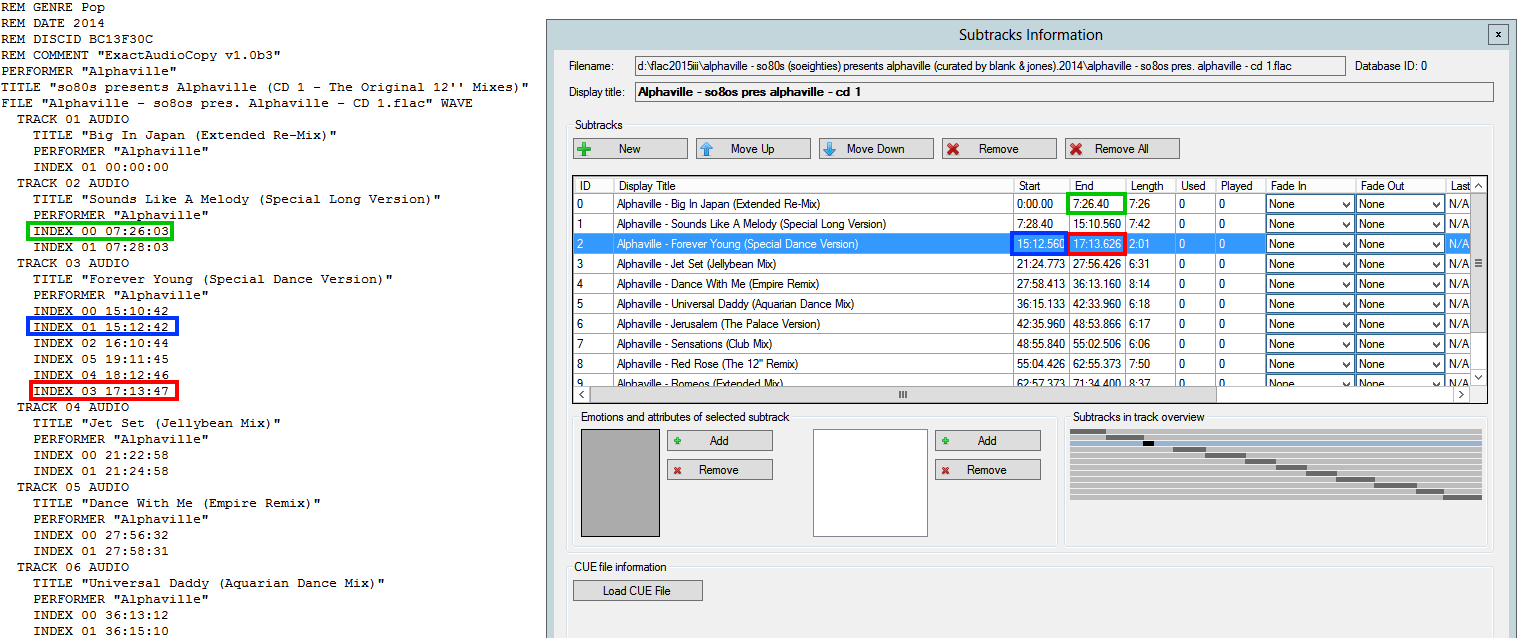The height and width of the screenshot is (638, 1535).
Task: Click Remove beside the white attributes list
Action: pos(988,470)
